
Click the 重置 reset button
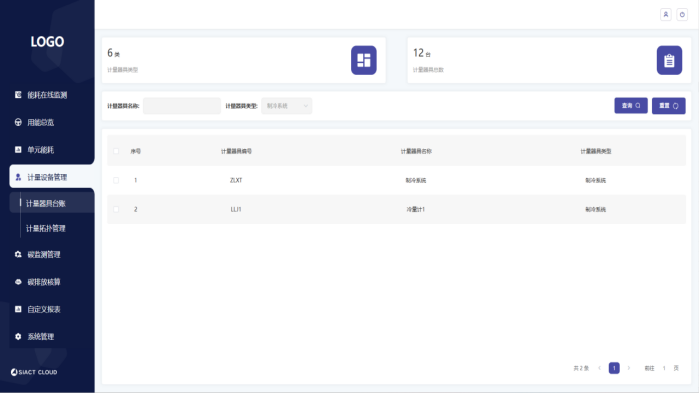point(669,106)
